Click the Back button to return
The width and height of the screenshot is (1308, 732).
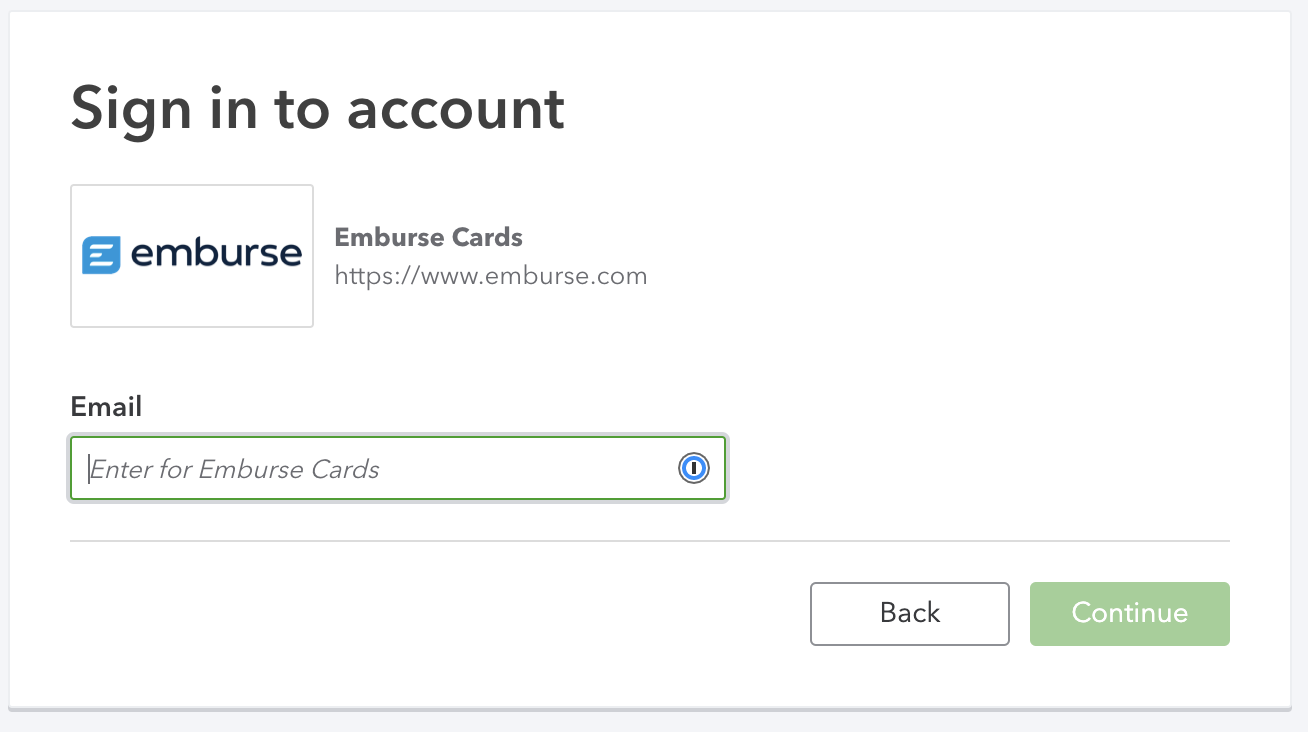point(909,613)
